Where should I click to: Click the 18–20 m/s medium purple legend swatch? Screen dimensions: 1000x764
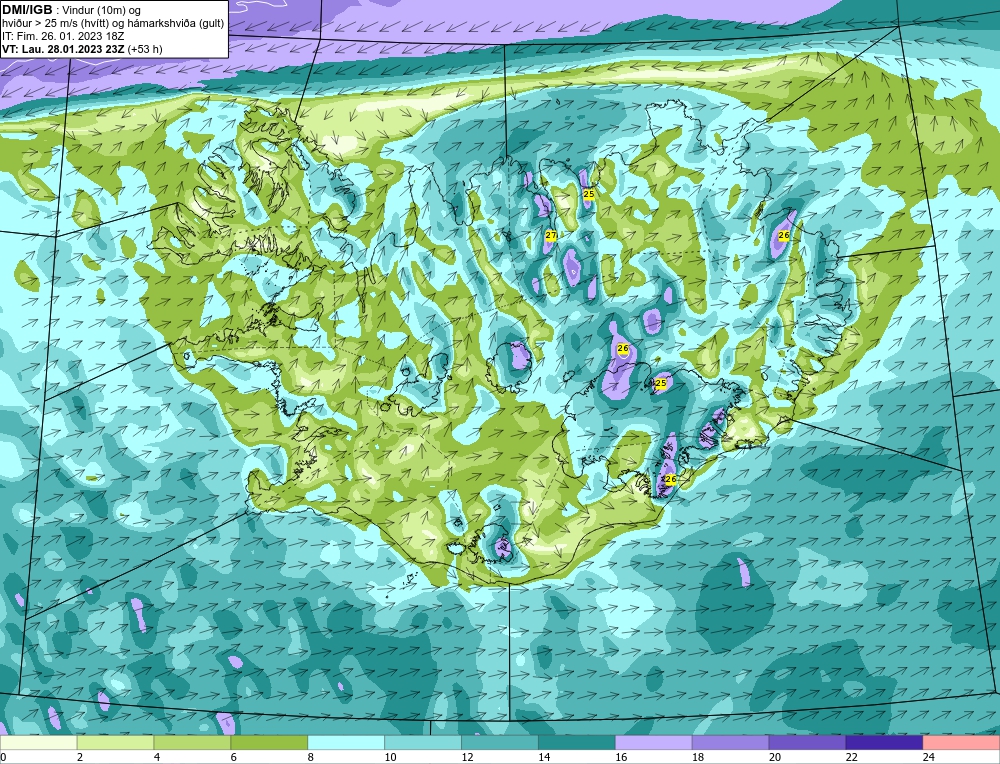[730, 743]
